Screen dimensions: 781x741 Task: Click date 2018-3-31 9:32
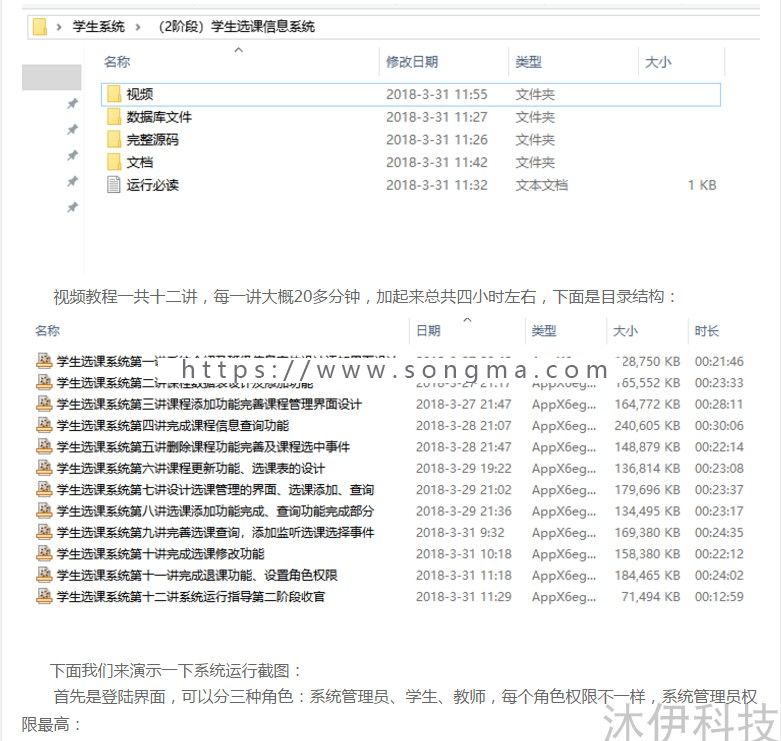coord(460,532)
